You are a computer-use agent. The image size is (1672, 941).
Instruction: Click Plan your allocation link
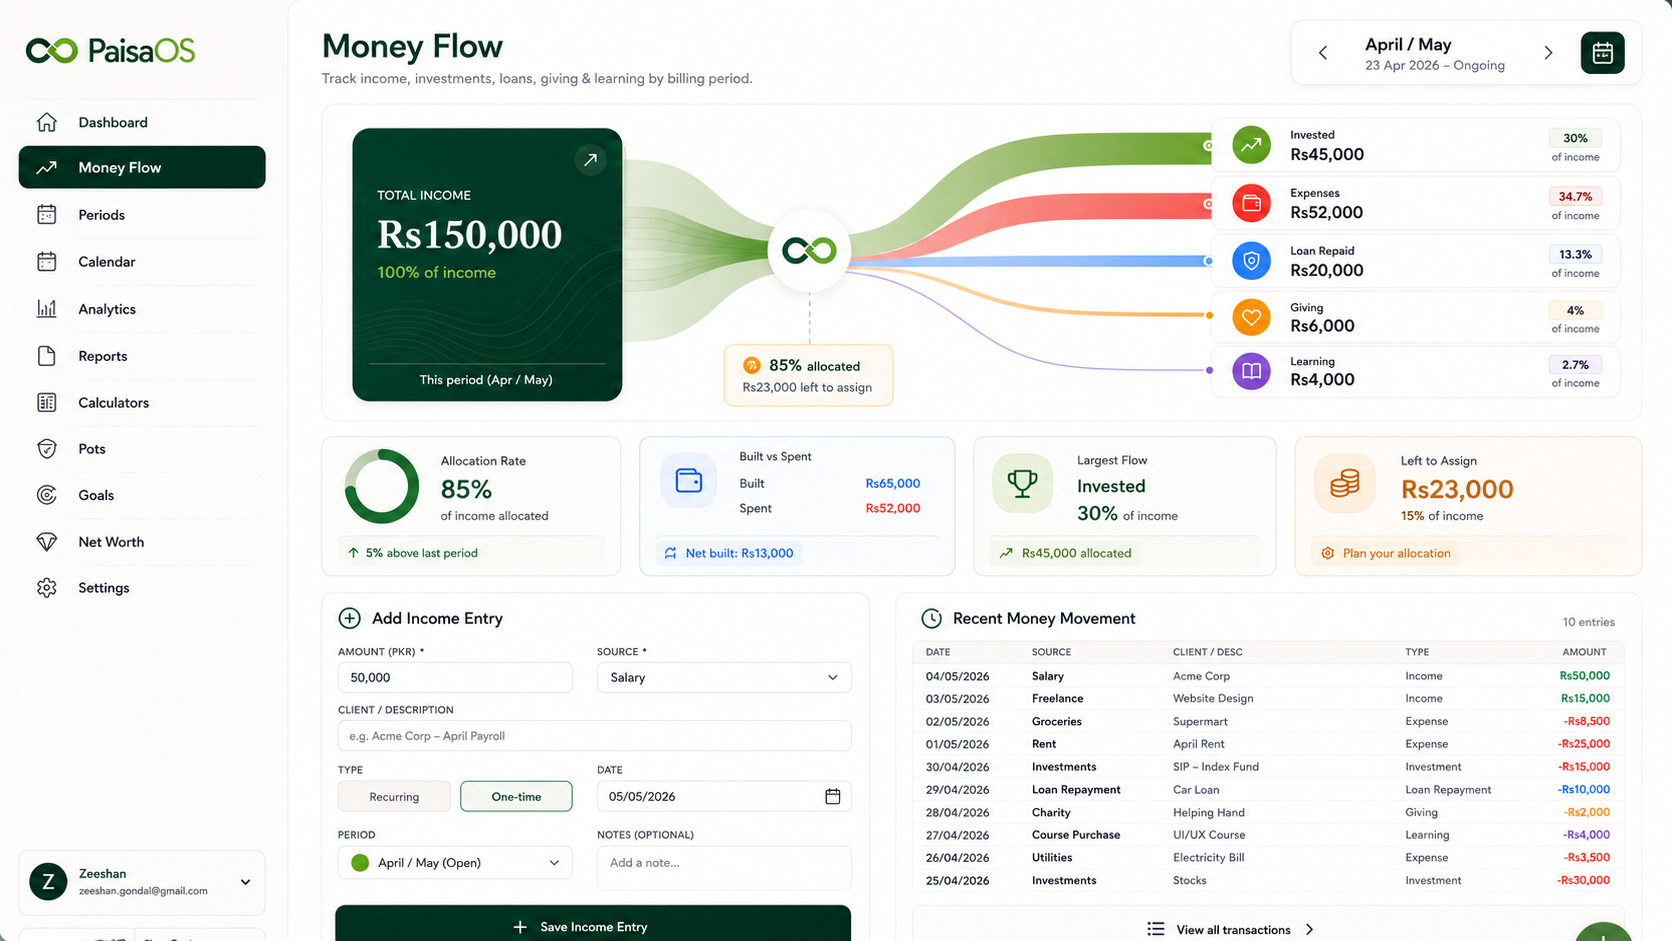click(1386, 553)
